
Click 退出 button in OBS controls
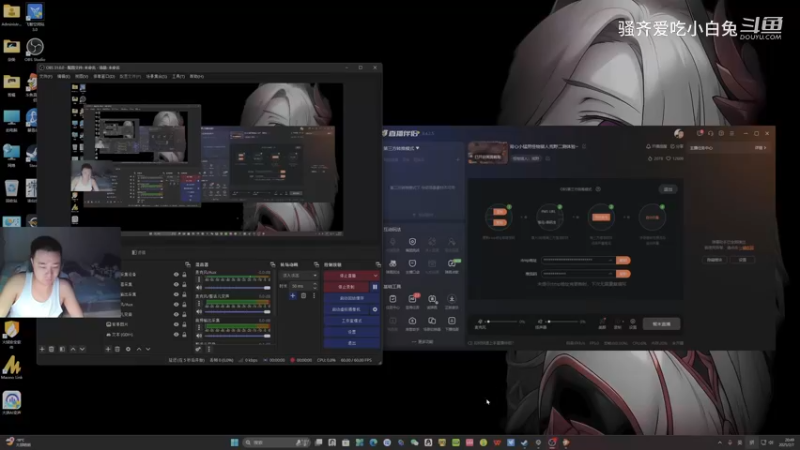(352, 343)
